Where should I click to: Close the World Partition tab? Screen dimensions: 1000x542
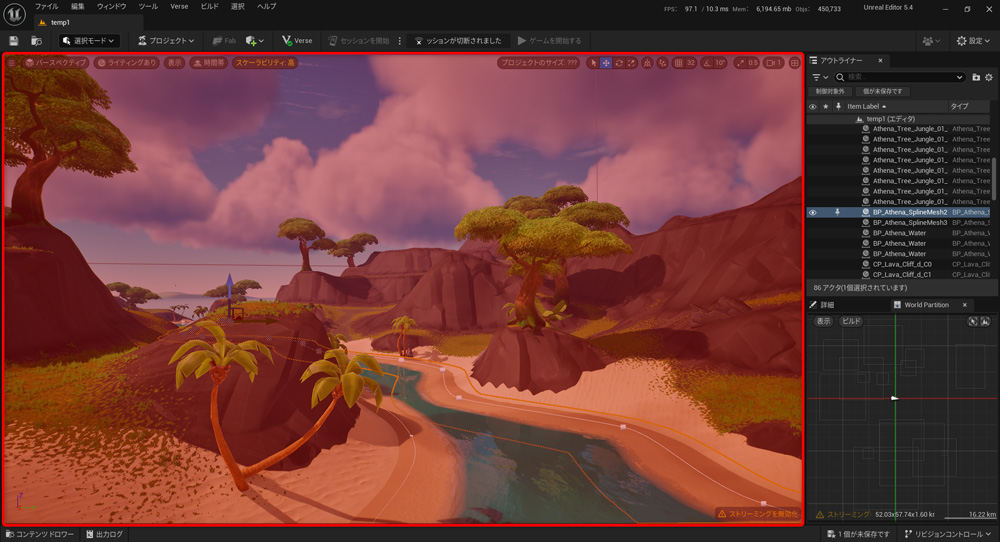pos(964,305)
